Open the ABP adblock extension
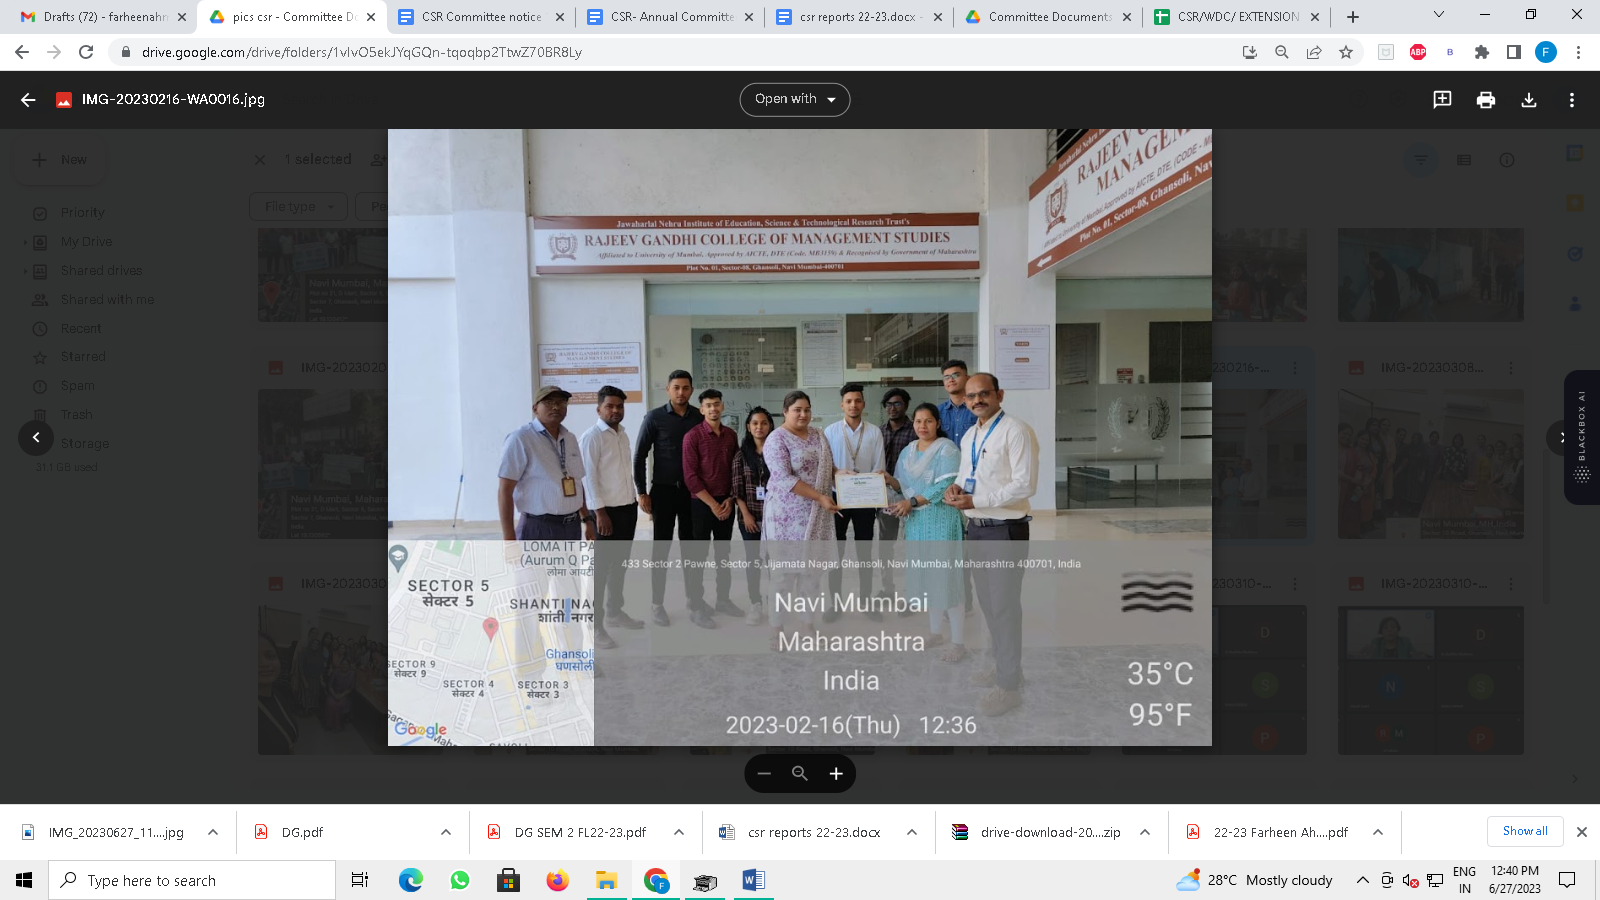This screenshot has width=1600, height=900. [1418, 52]
